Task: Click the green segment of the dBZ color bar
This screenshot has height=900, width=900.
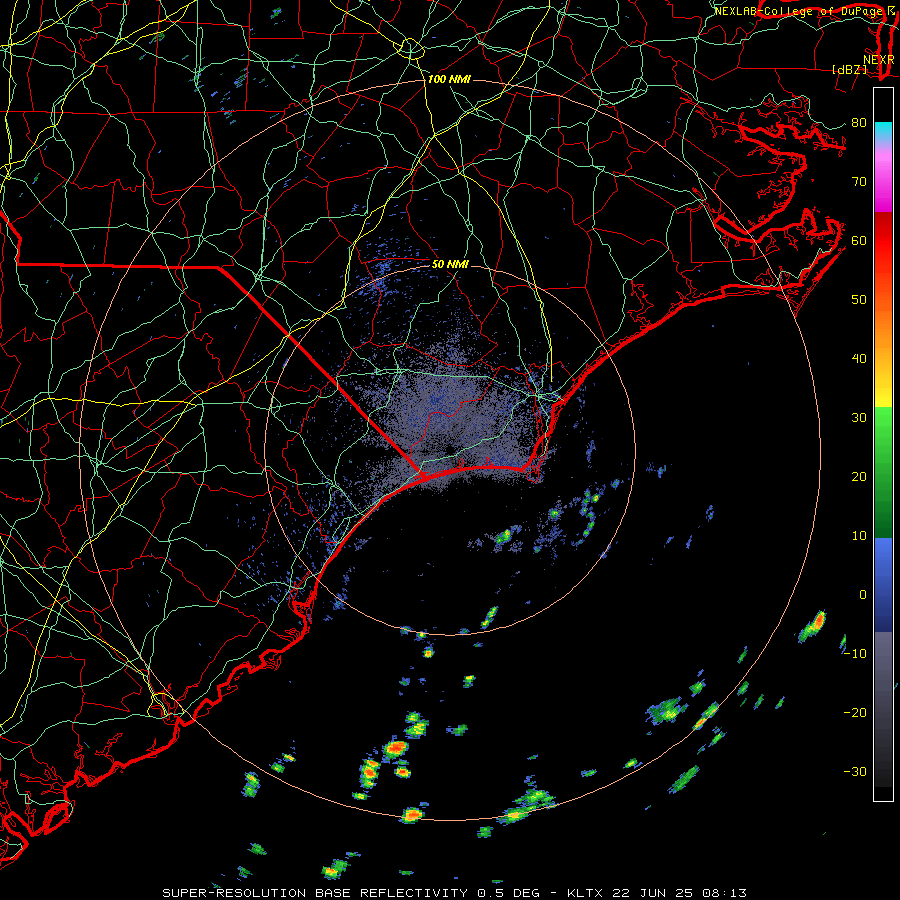Action: pyautogui.click(x=883, y=472)
